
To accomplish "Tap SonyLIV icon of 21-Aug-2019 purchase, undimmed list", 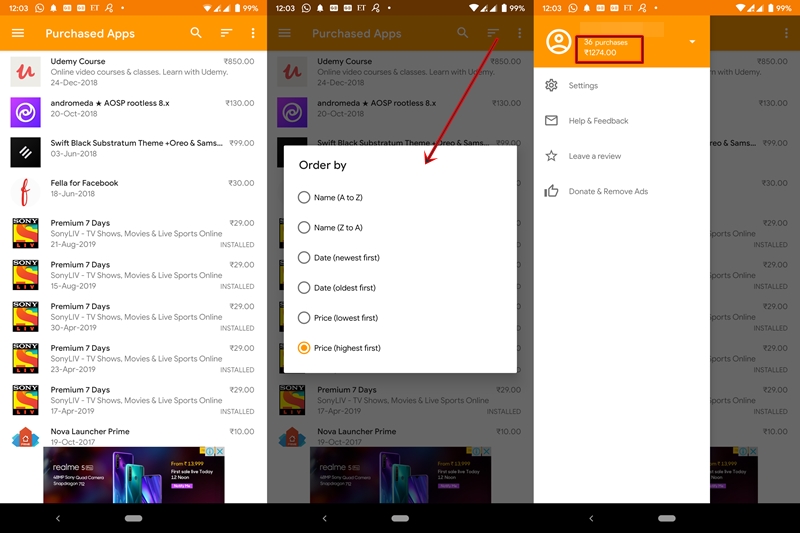I will 26,233.
